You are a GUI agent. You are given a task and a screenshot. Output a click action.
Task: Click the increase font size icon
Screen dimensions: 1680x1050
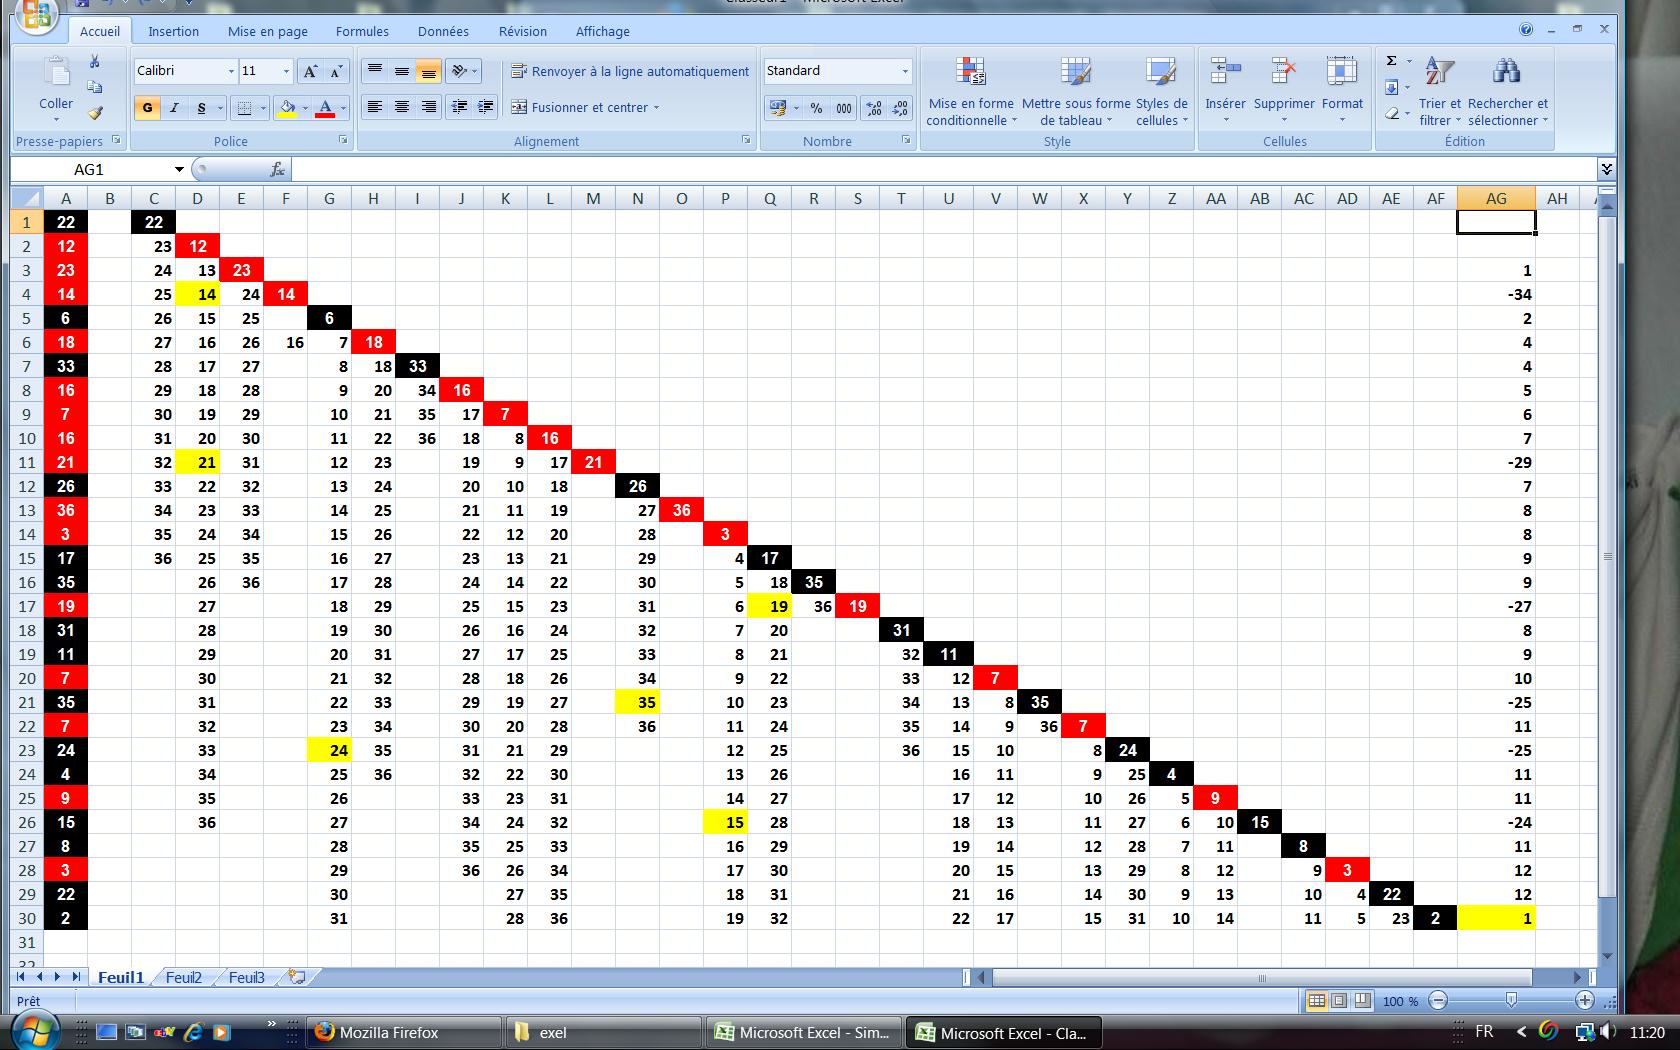tap(310, 71)
